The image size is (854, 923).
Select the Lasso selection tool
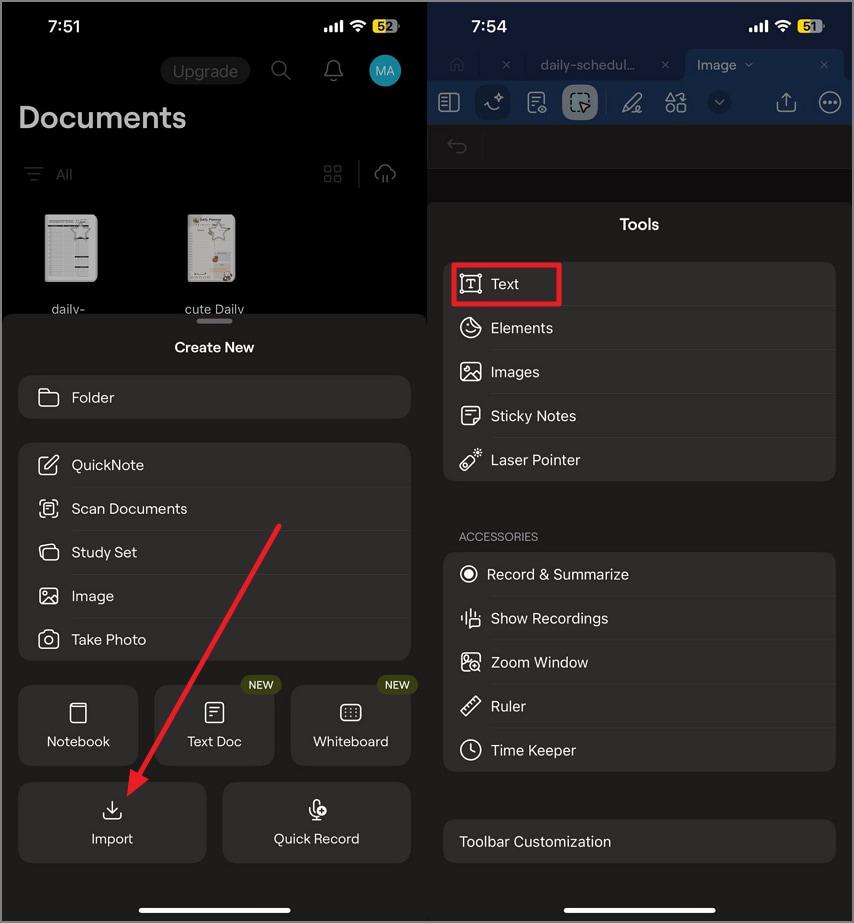coord(580,102)
